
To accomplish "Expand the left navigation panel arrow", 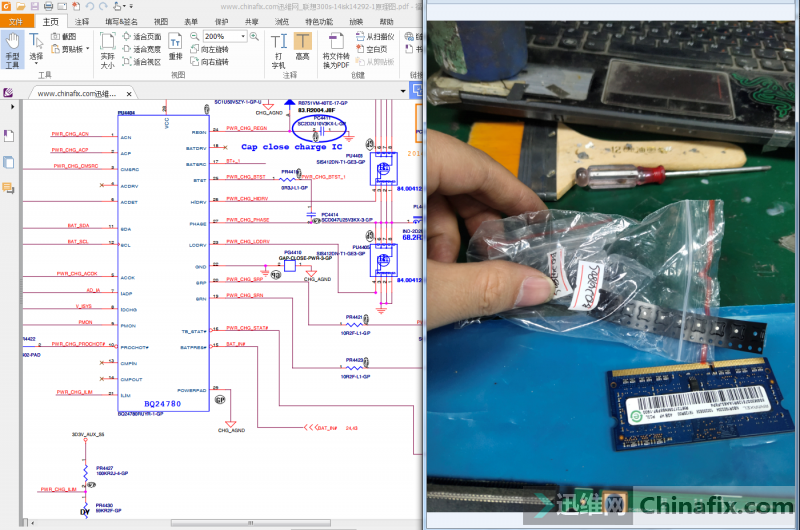I will tap(11, 109).
